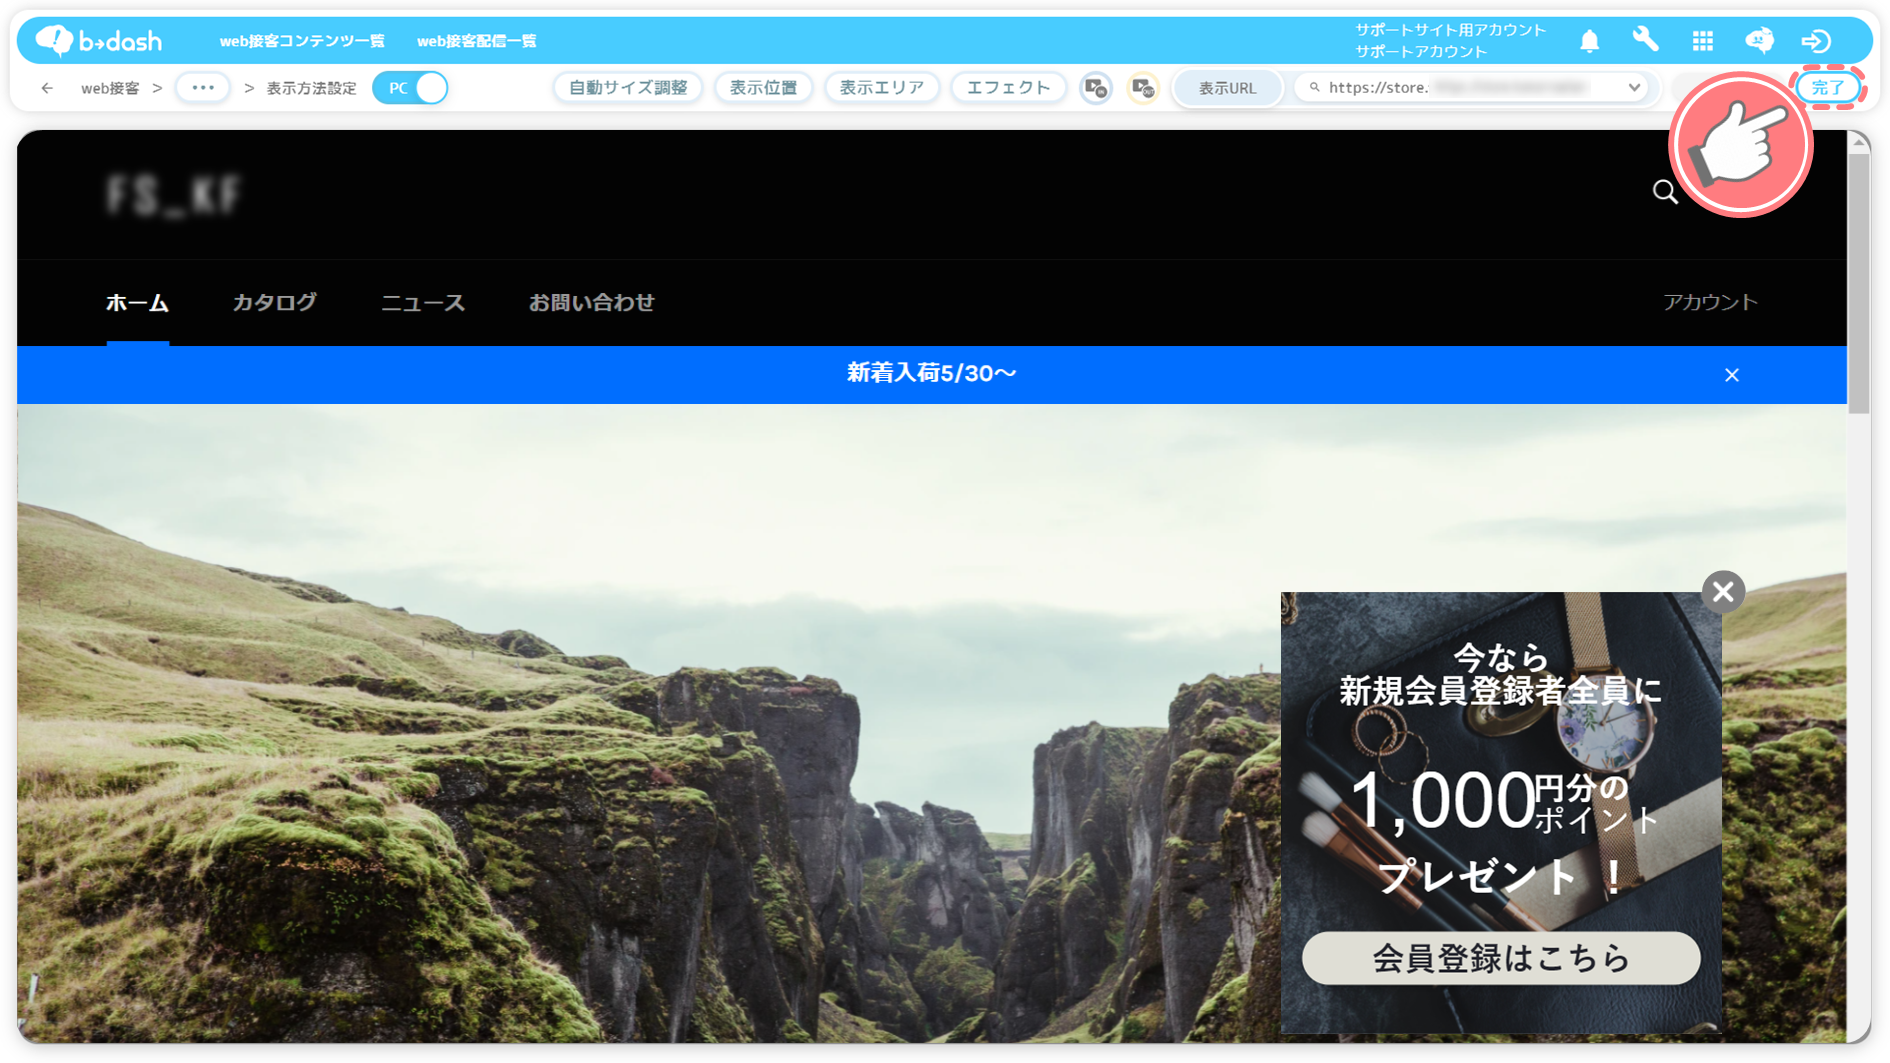Click the b→dash logo

(98, 41)
